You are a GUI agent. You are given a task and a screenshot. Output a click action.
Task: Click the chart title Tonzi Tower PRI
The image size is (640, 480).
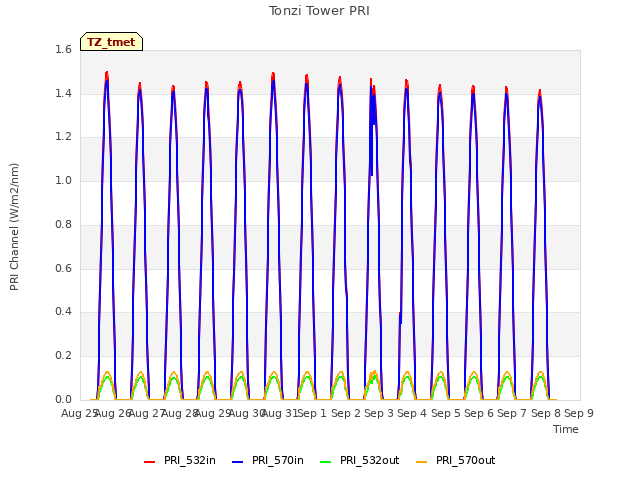[319, 11]
